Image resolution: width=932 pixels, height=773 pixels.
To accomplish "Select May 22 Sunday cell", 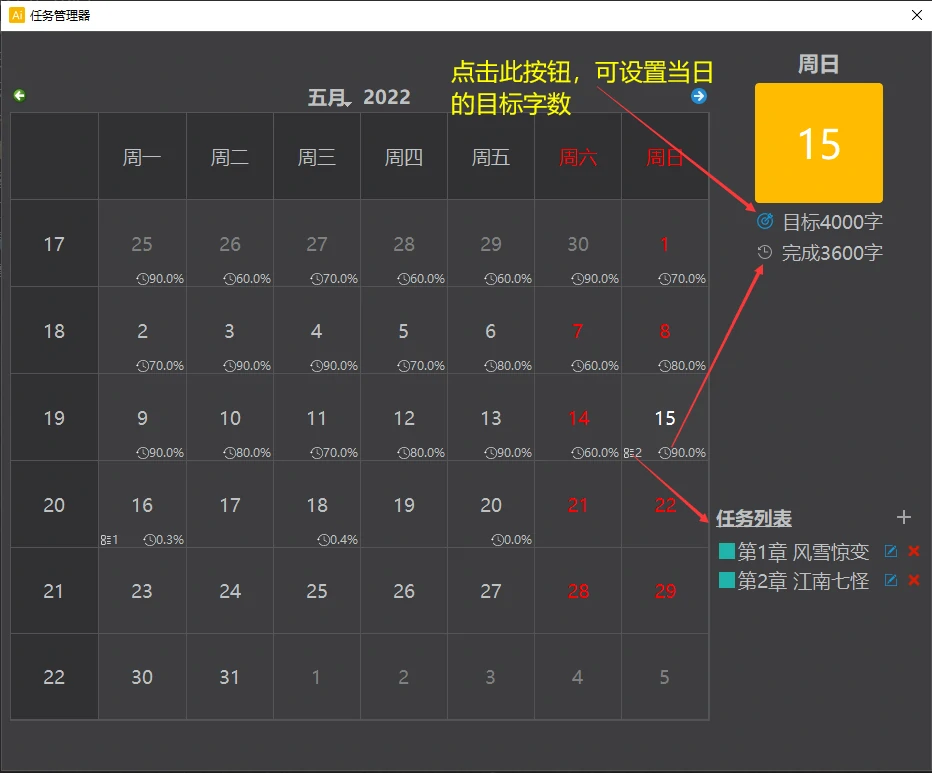I will pyautogui.click(x=665, y=504).
